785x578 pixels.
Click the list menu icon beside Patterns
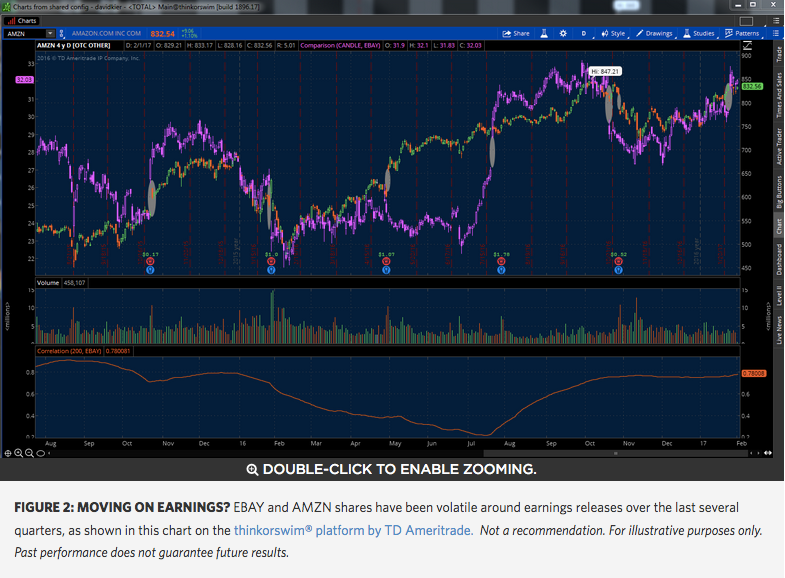tap(775, 34)
